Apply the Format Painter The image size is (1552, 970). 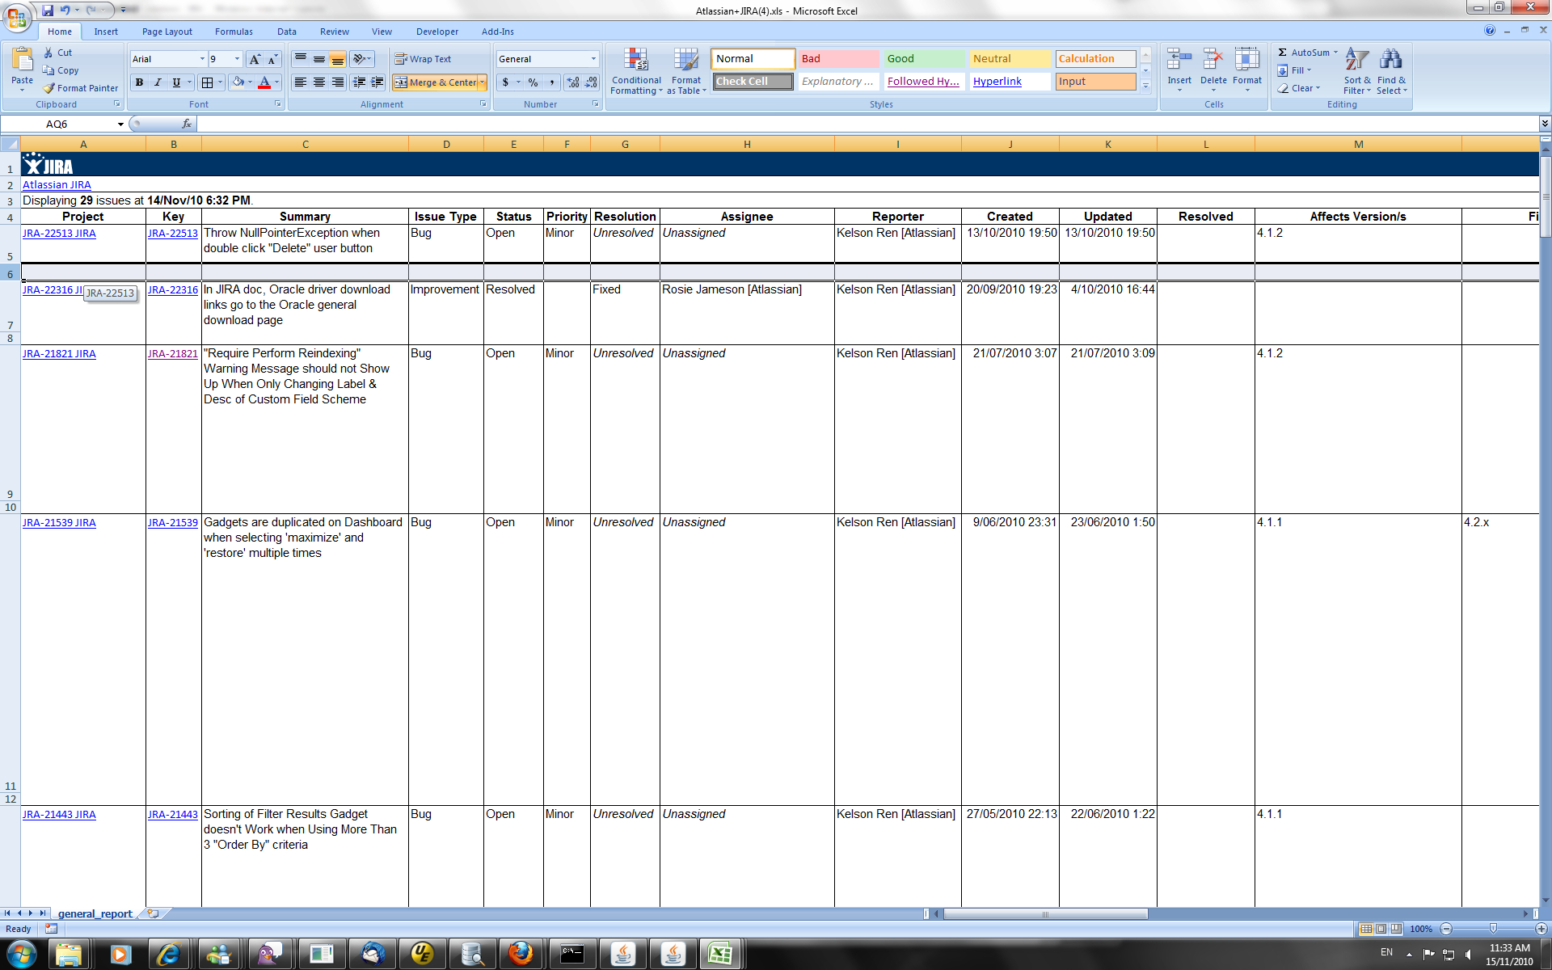tap(81, 88)
